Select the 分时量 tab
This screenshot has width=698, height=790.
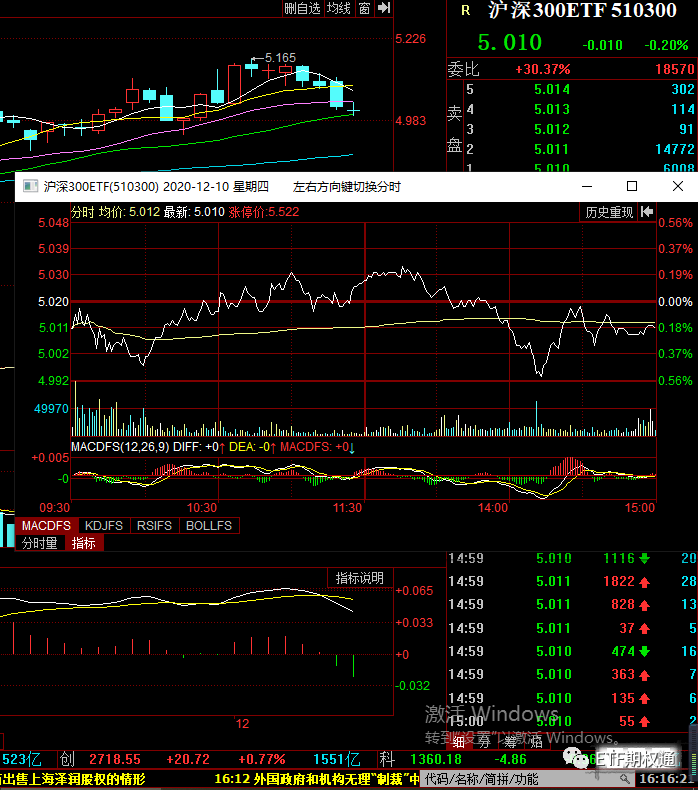tap(40, 543)
